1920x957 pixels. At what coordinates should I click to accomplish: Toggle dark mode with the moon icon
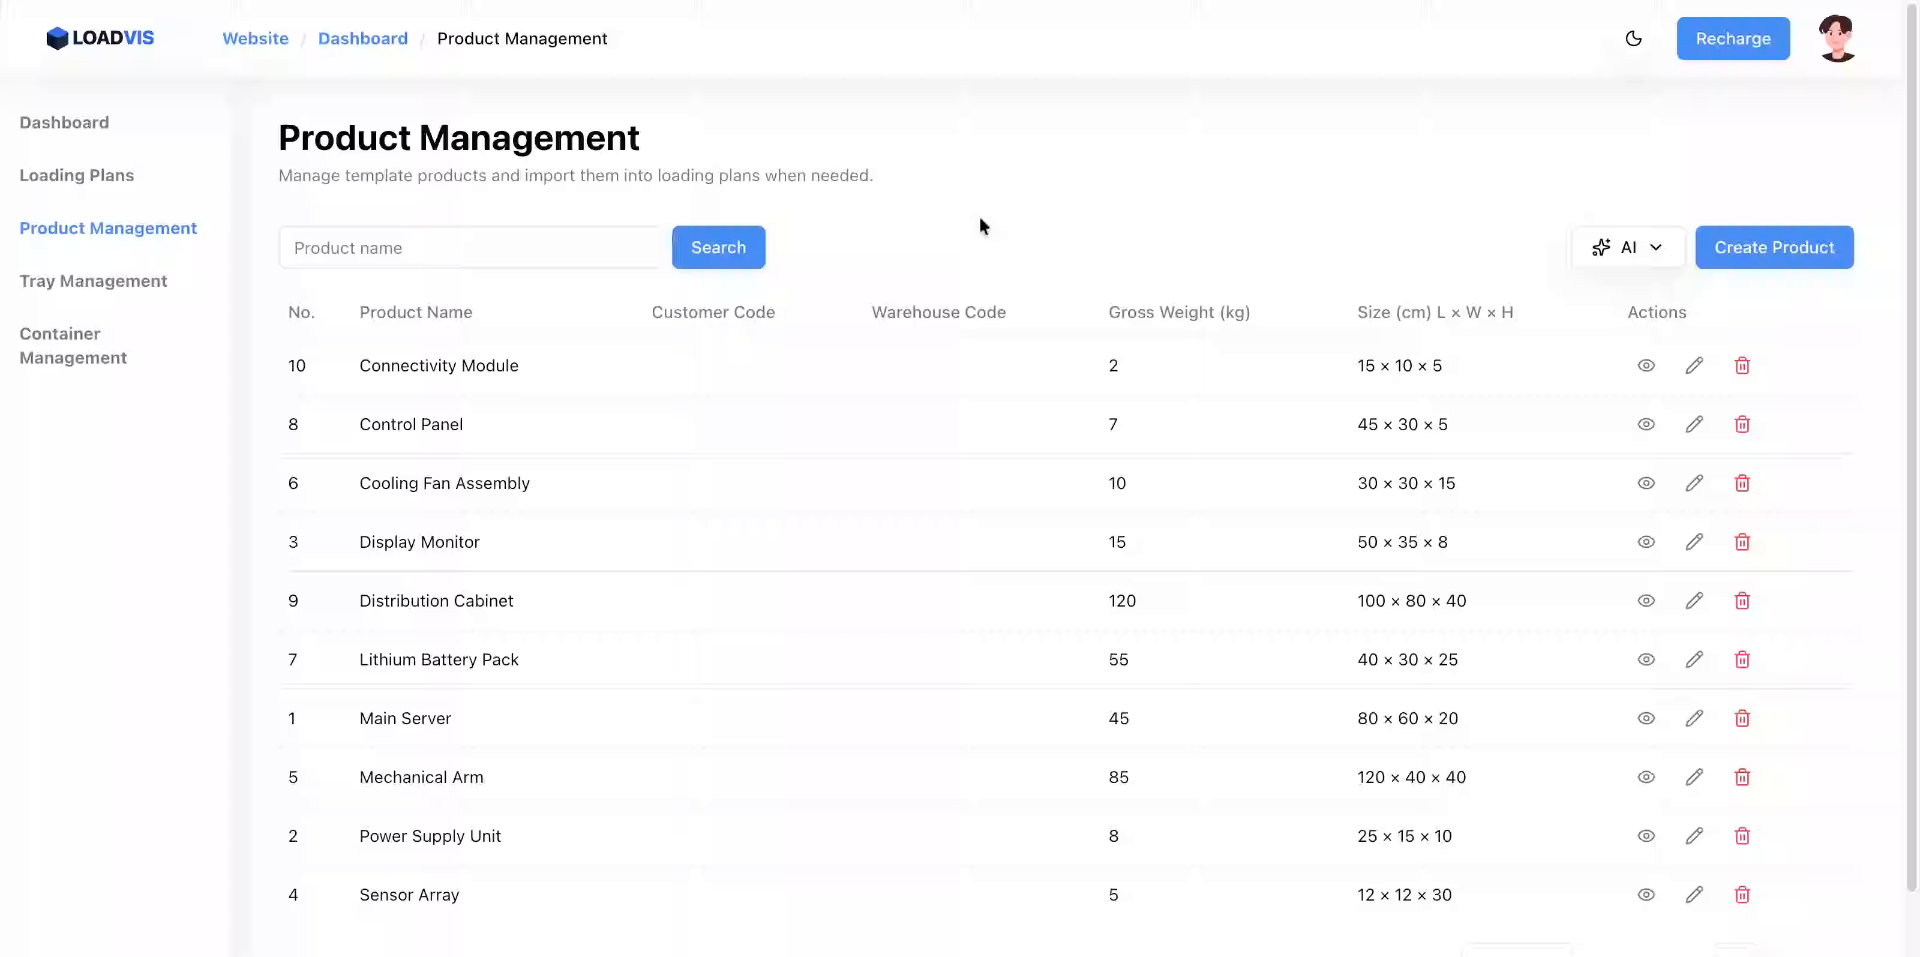(x=1634, y=39)
